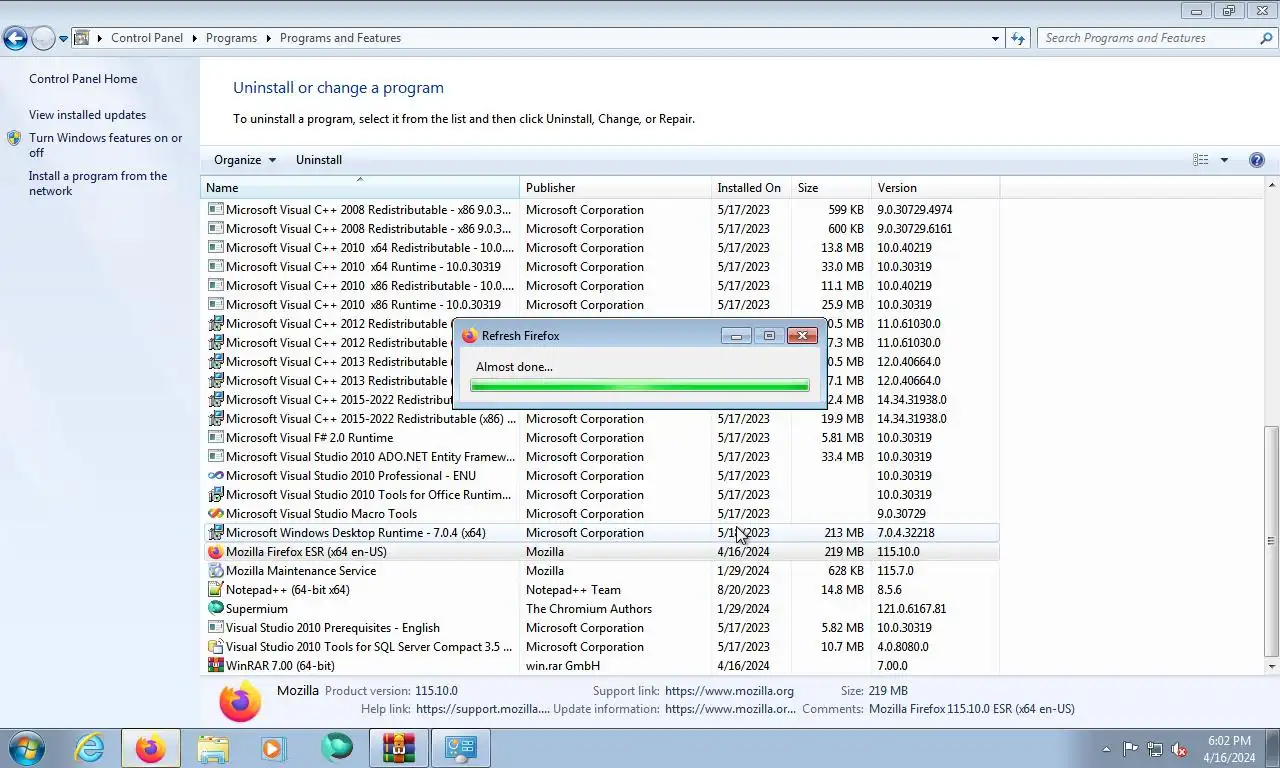Click the Refresh Firefox progress bar
Viewport: 1280px width, 768px height.
coord(640,385)
